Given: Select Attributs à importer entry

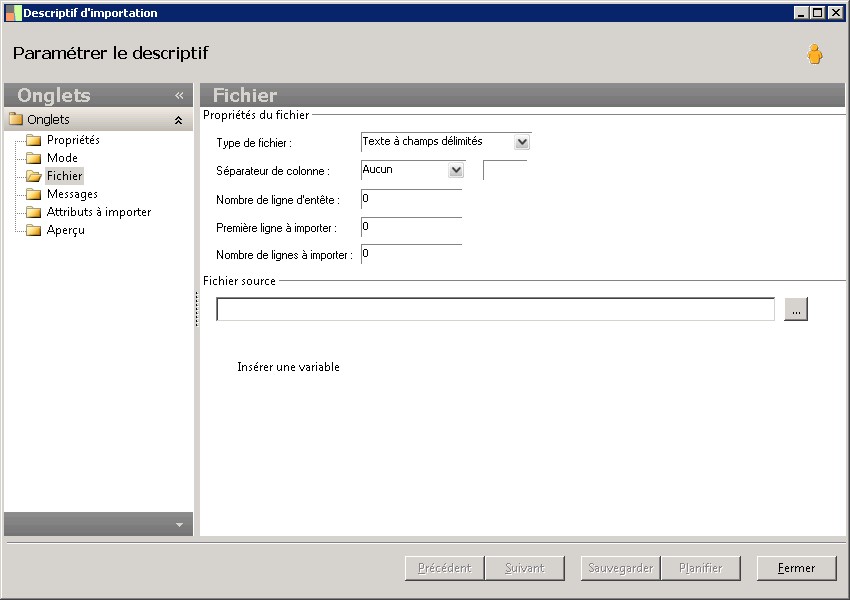Looking at the screenshot, I should (99, 212).
